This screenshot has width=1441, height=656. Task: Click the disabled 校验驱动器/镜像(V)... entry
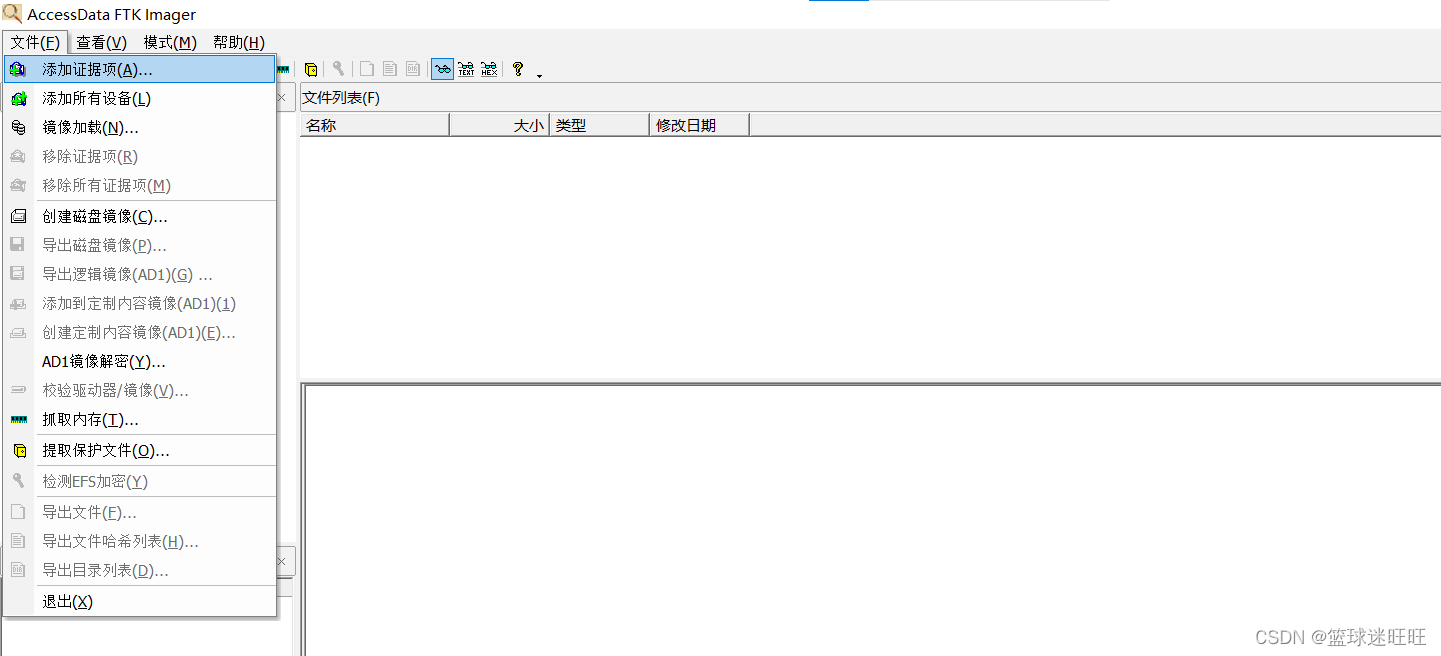point(139,390)
